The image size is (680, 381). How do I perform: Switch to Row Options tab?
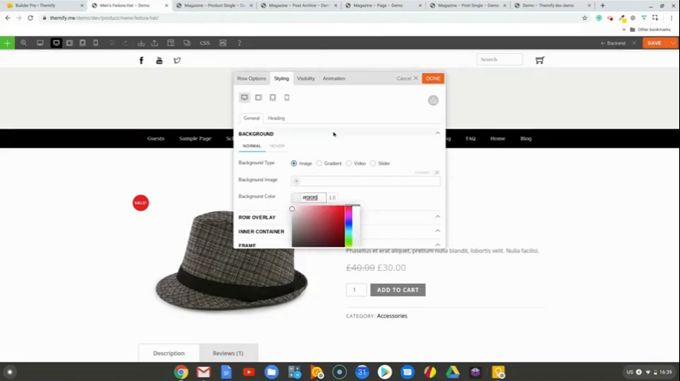pyautogui.click(x=252, y=78)
